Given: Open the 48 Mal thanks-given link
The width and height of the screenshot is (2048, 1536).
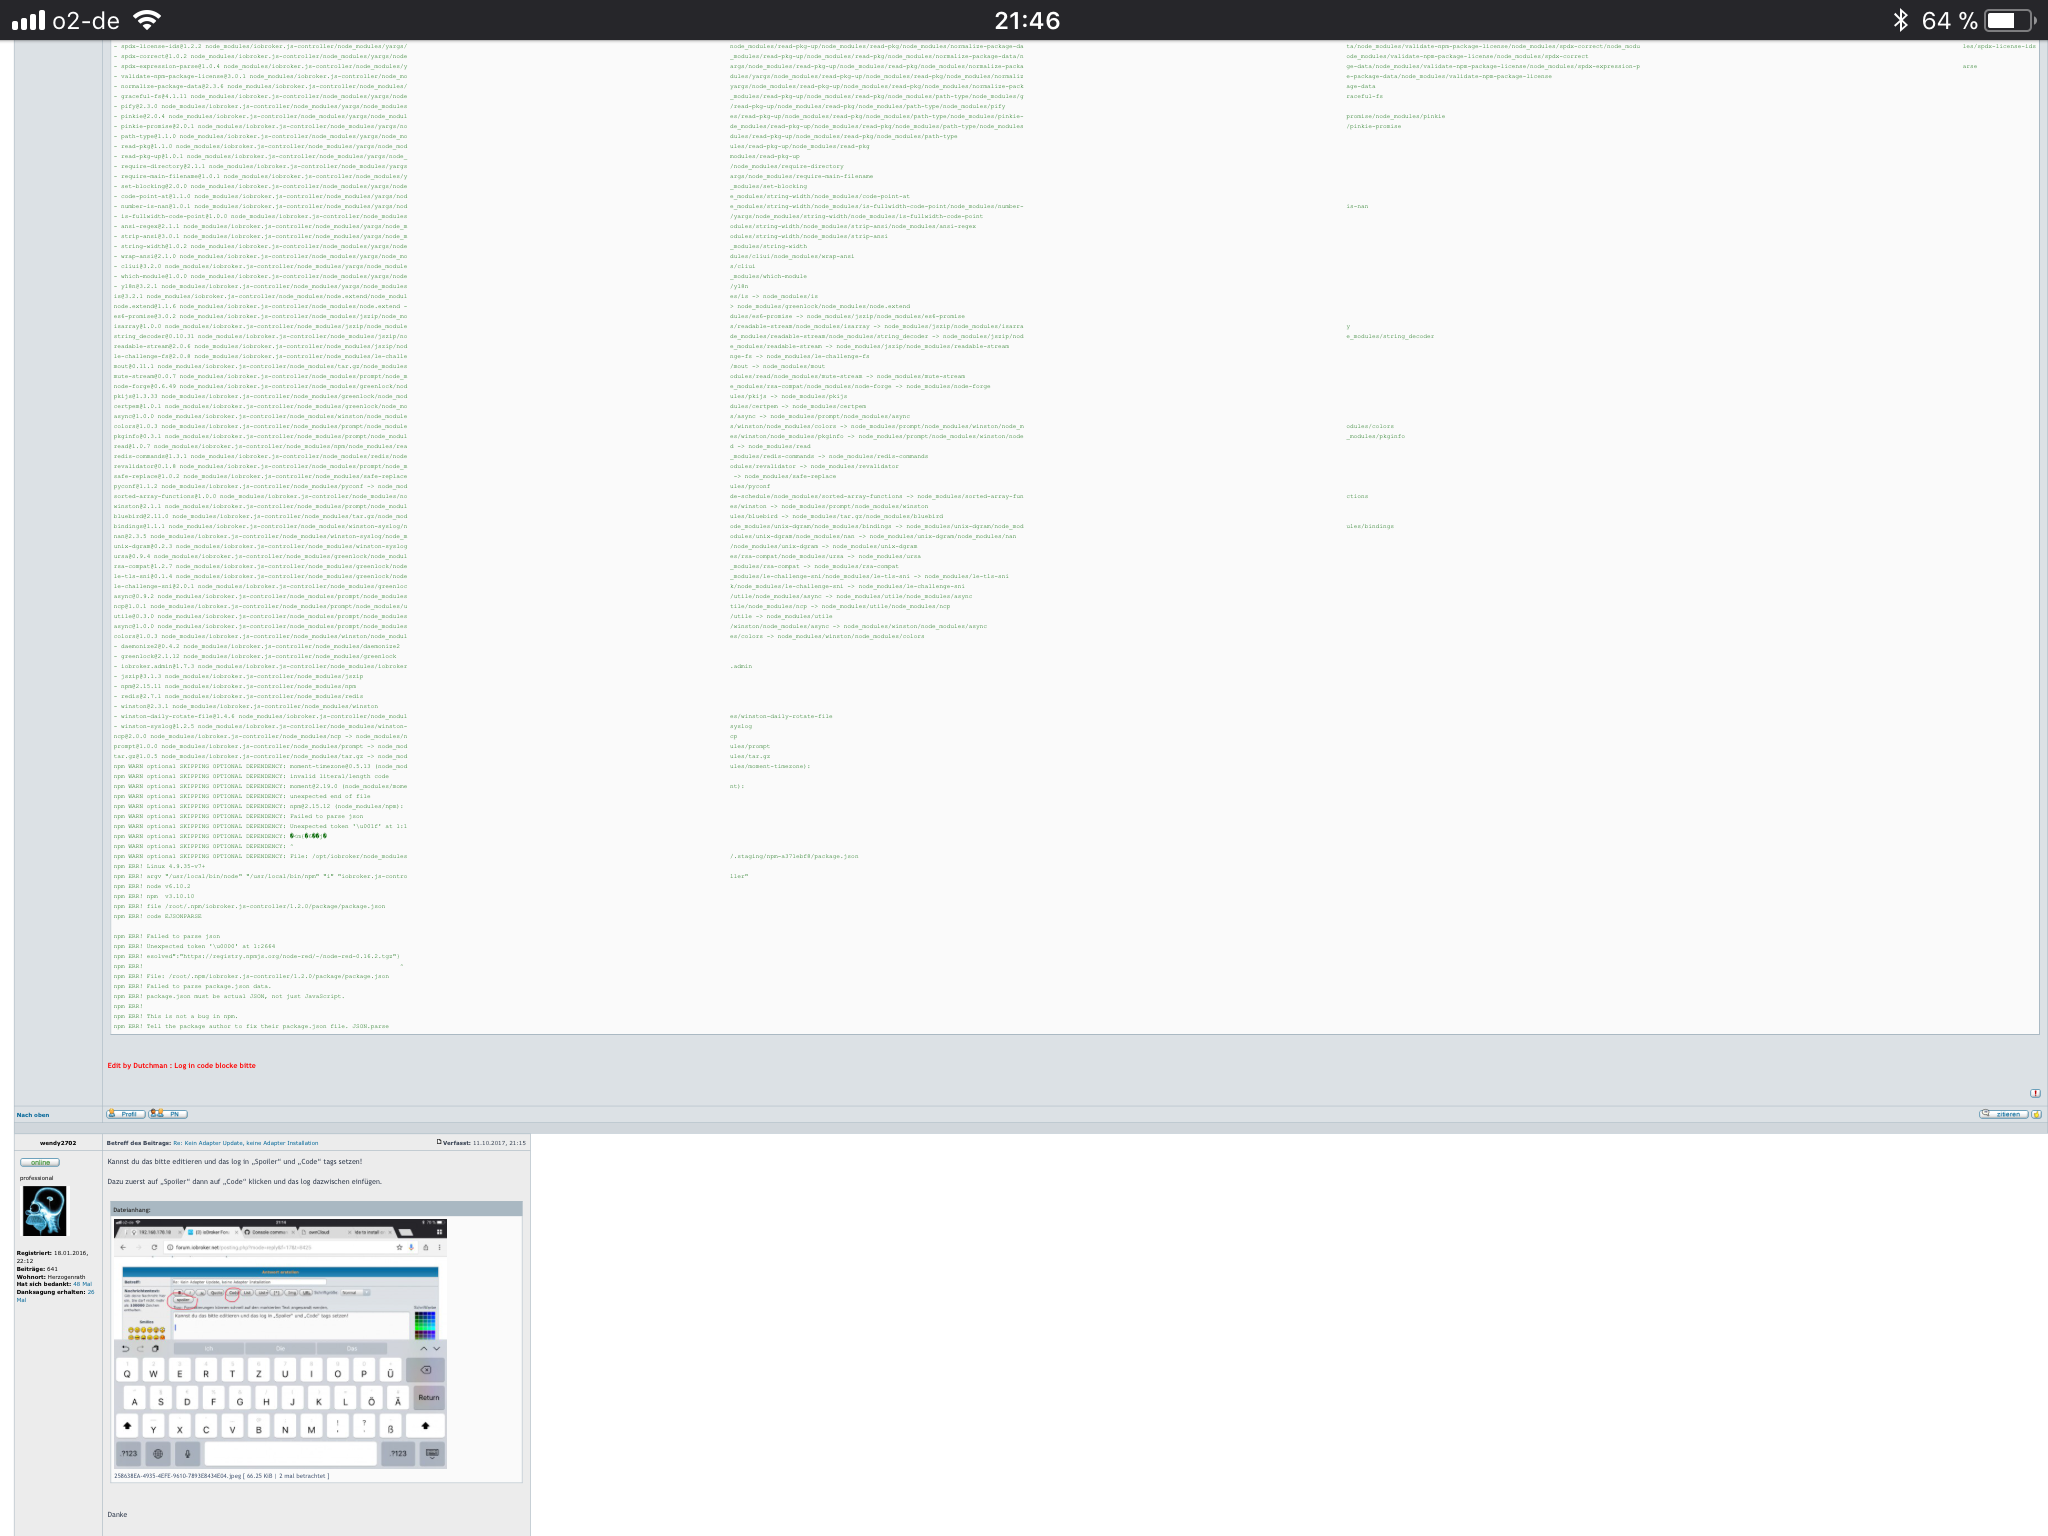Looking at the screenshot, I should coord(82,1284).
